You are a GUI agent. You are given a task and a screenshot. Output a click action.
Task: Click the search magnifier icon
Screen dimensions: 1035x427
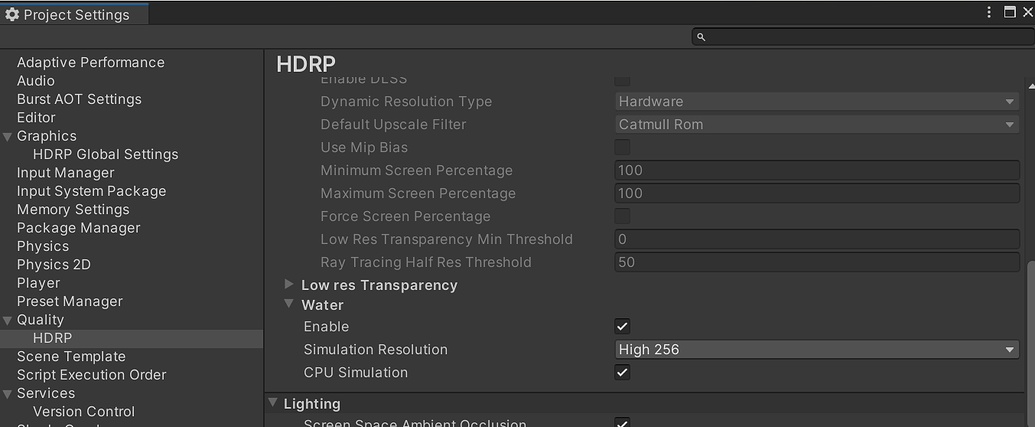tap(701, 37)
